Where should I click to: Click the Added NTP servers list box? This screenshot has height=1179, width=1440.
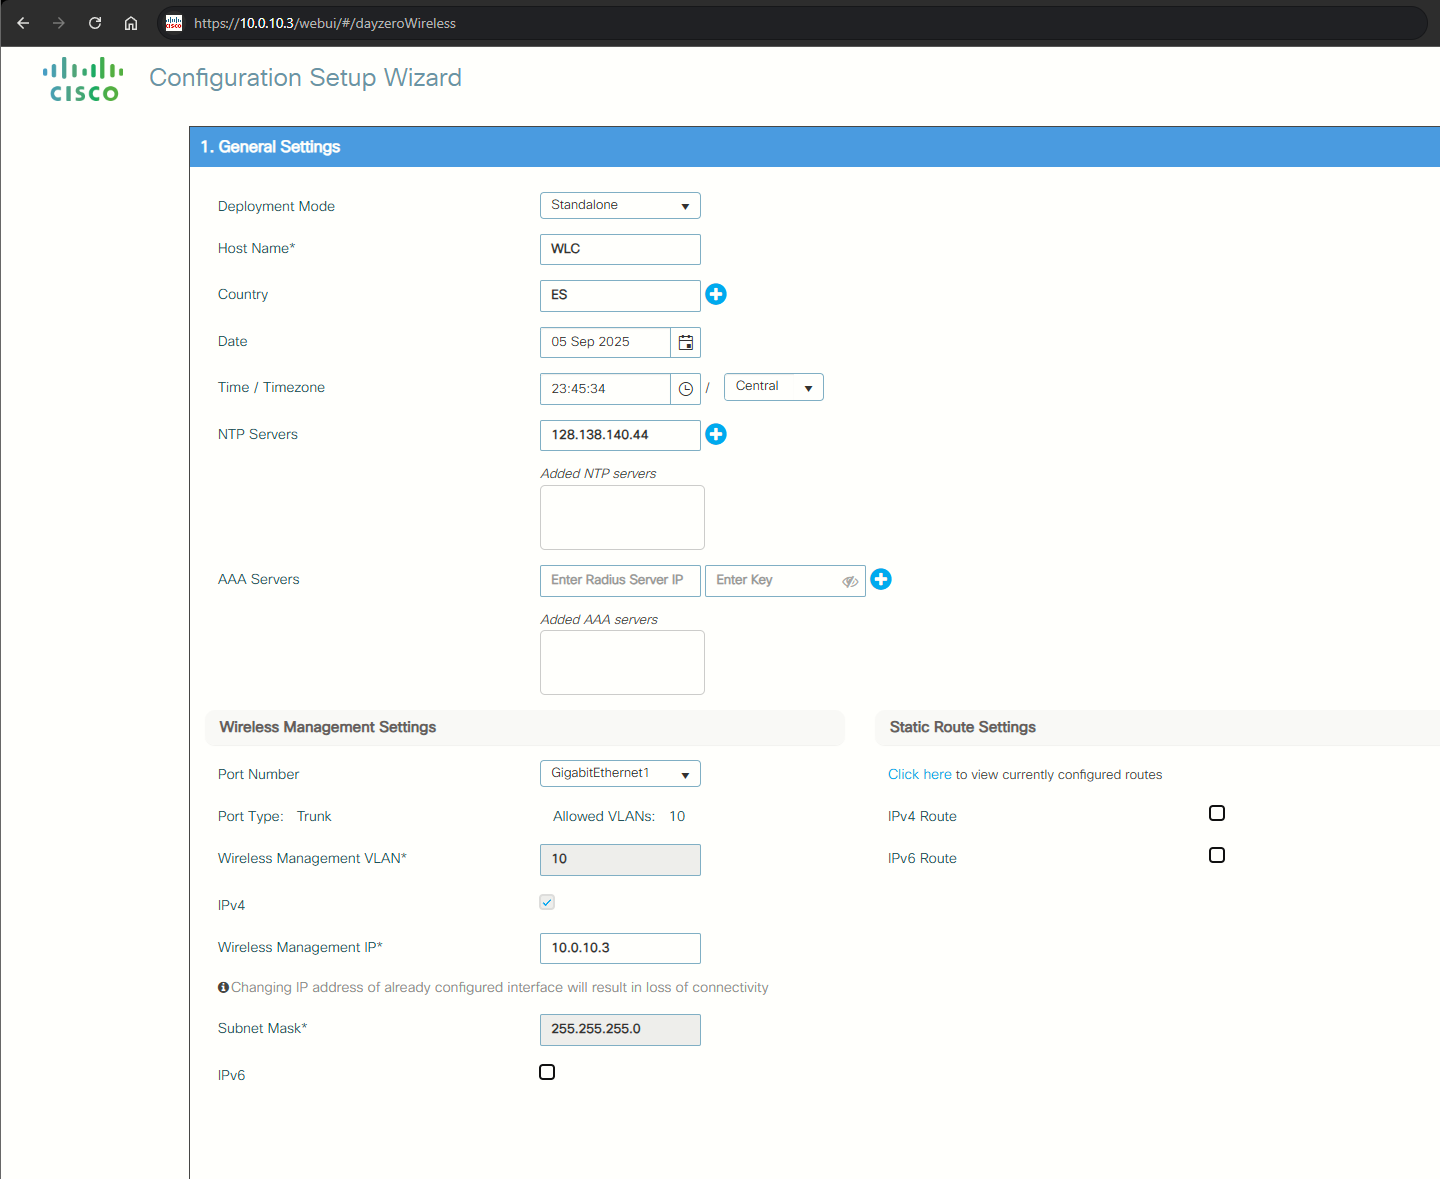click(622, 517)
